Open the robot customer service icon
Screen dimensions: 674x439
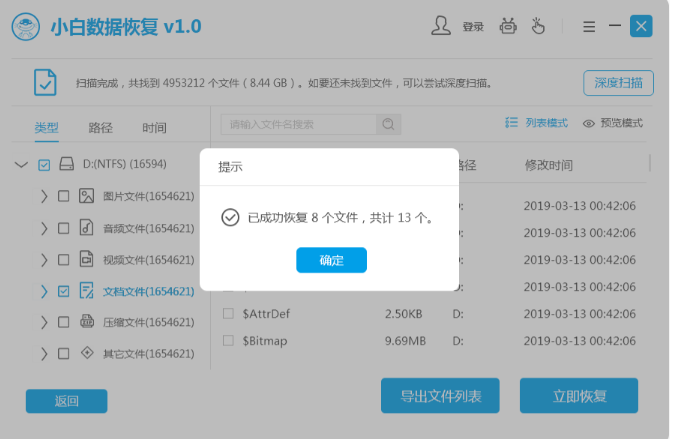coord(509,27)
